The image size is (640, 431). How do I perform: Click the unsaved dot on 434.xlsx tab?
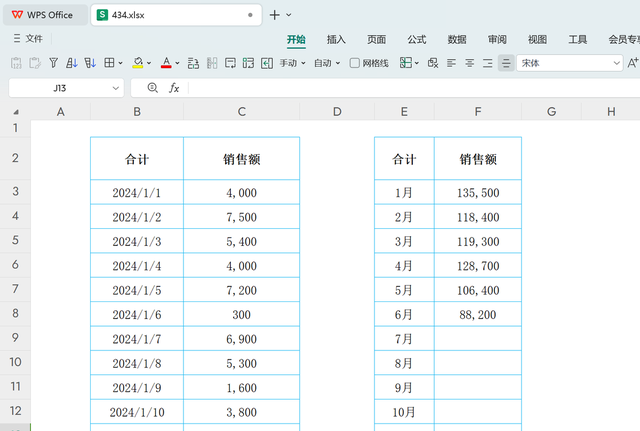(250, 15)
